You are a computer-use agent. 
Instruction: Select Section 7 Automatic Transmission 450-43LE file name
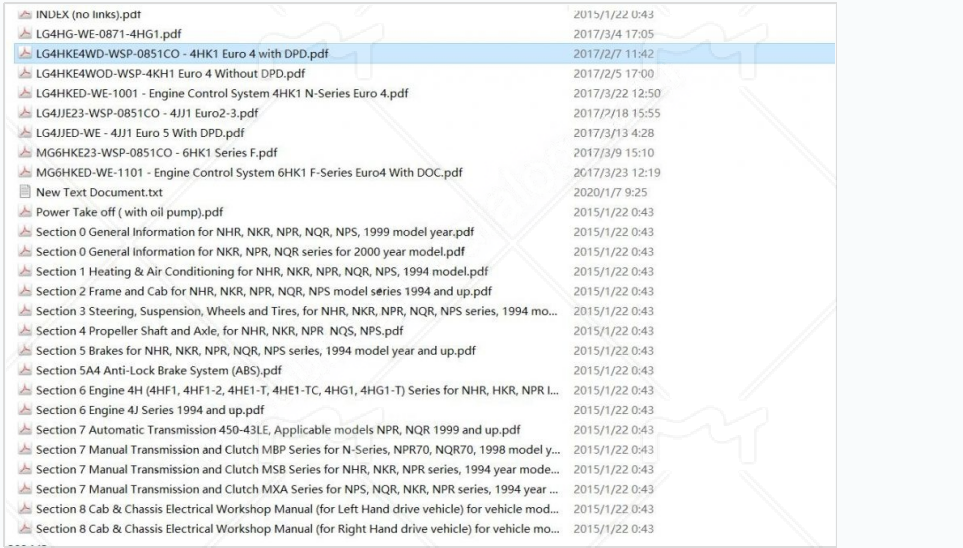point(278,430)
